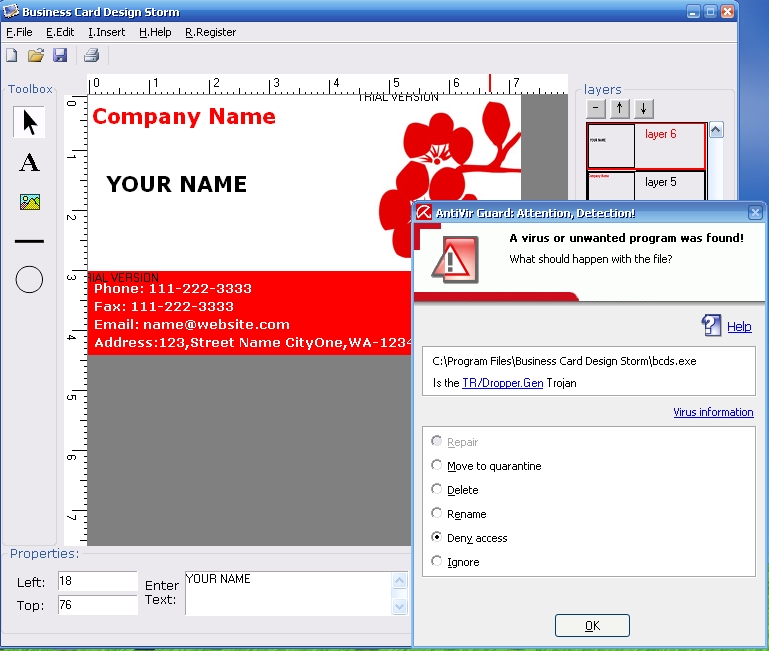Select the Ignore radio option
Screen dimensions: 769x651
pyautogui.click(x=436, y=561)
